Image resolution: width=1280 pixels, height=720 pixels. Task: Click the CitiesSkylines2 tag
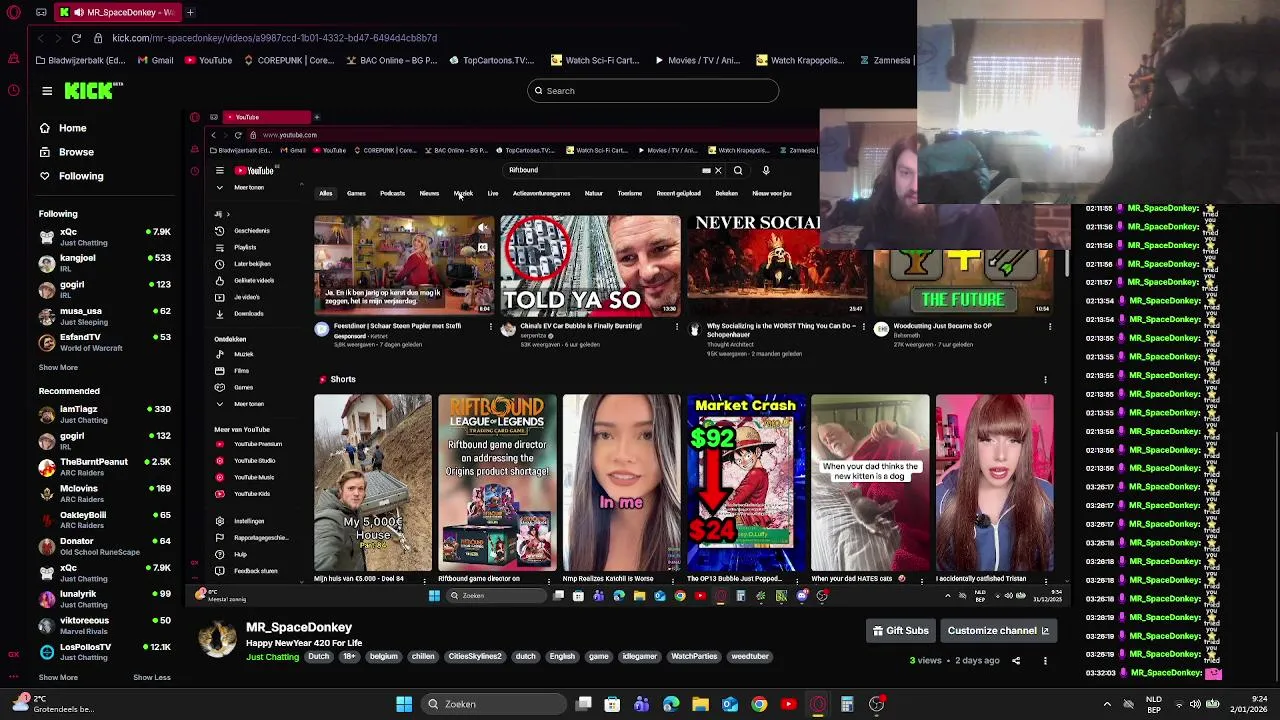pyautogui.click(x=475, y=657)
